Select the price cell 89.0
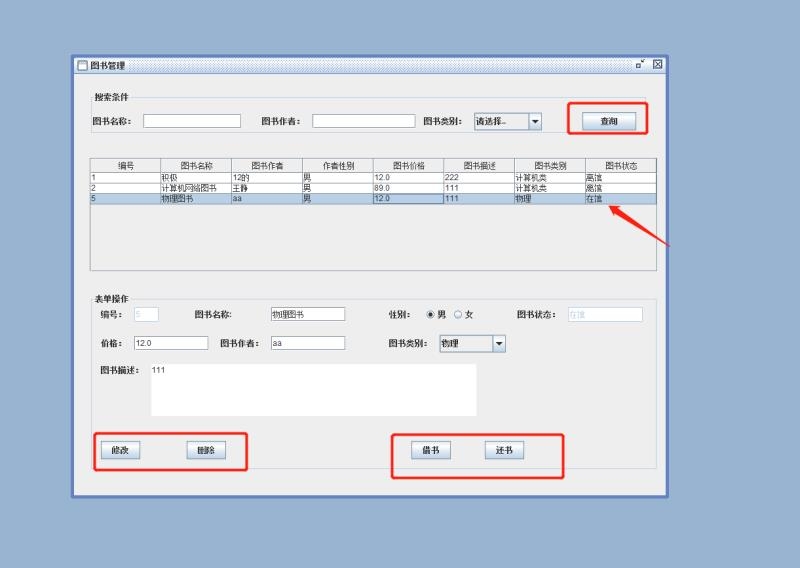This screenshot has width=800, height=568. (409, 188)
